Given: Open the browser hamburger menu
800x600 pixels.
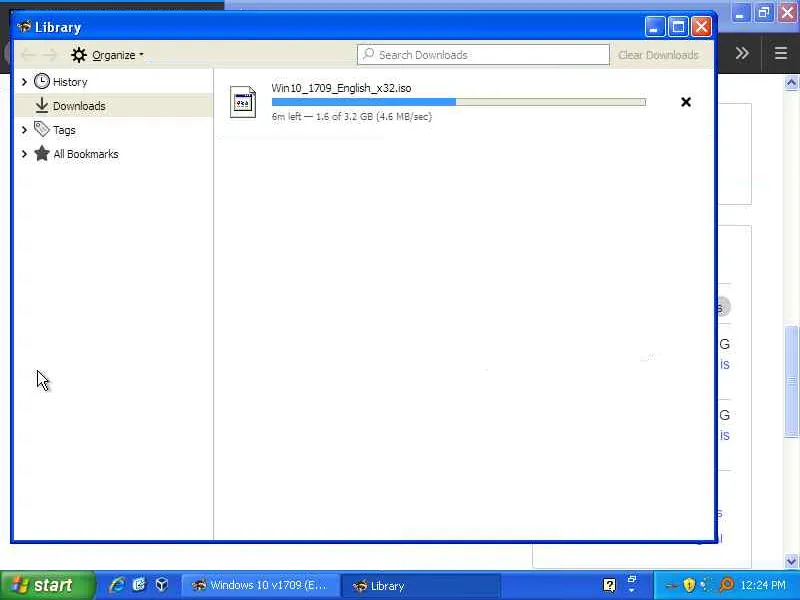Looking at the screenshot, I should (781, 53).
